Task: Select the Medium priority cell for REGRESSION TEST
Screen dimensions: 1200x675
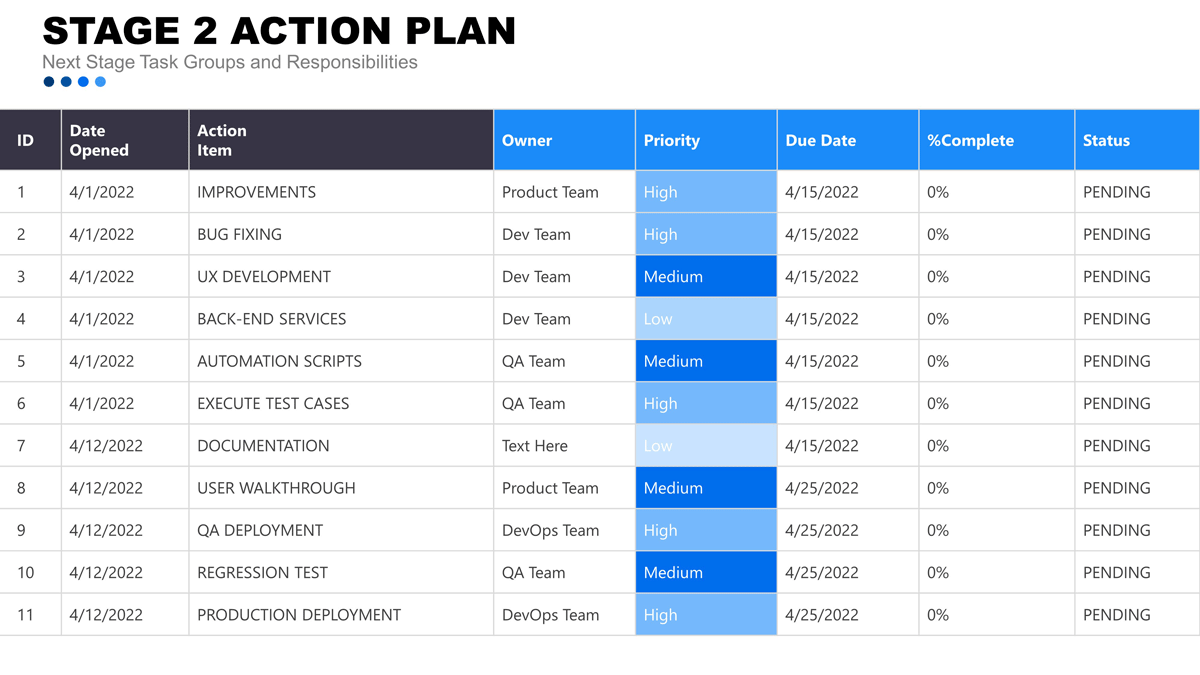Action: [x=707, y=572]
